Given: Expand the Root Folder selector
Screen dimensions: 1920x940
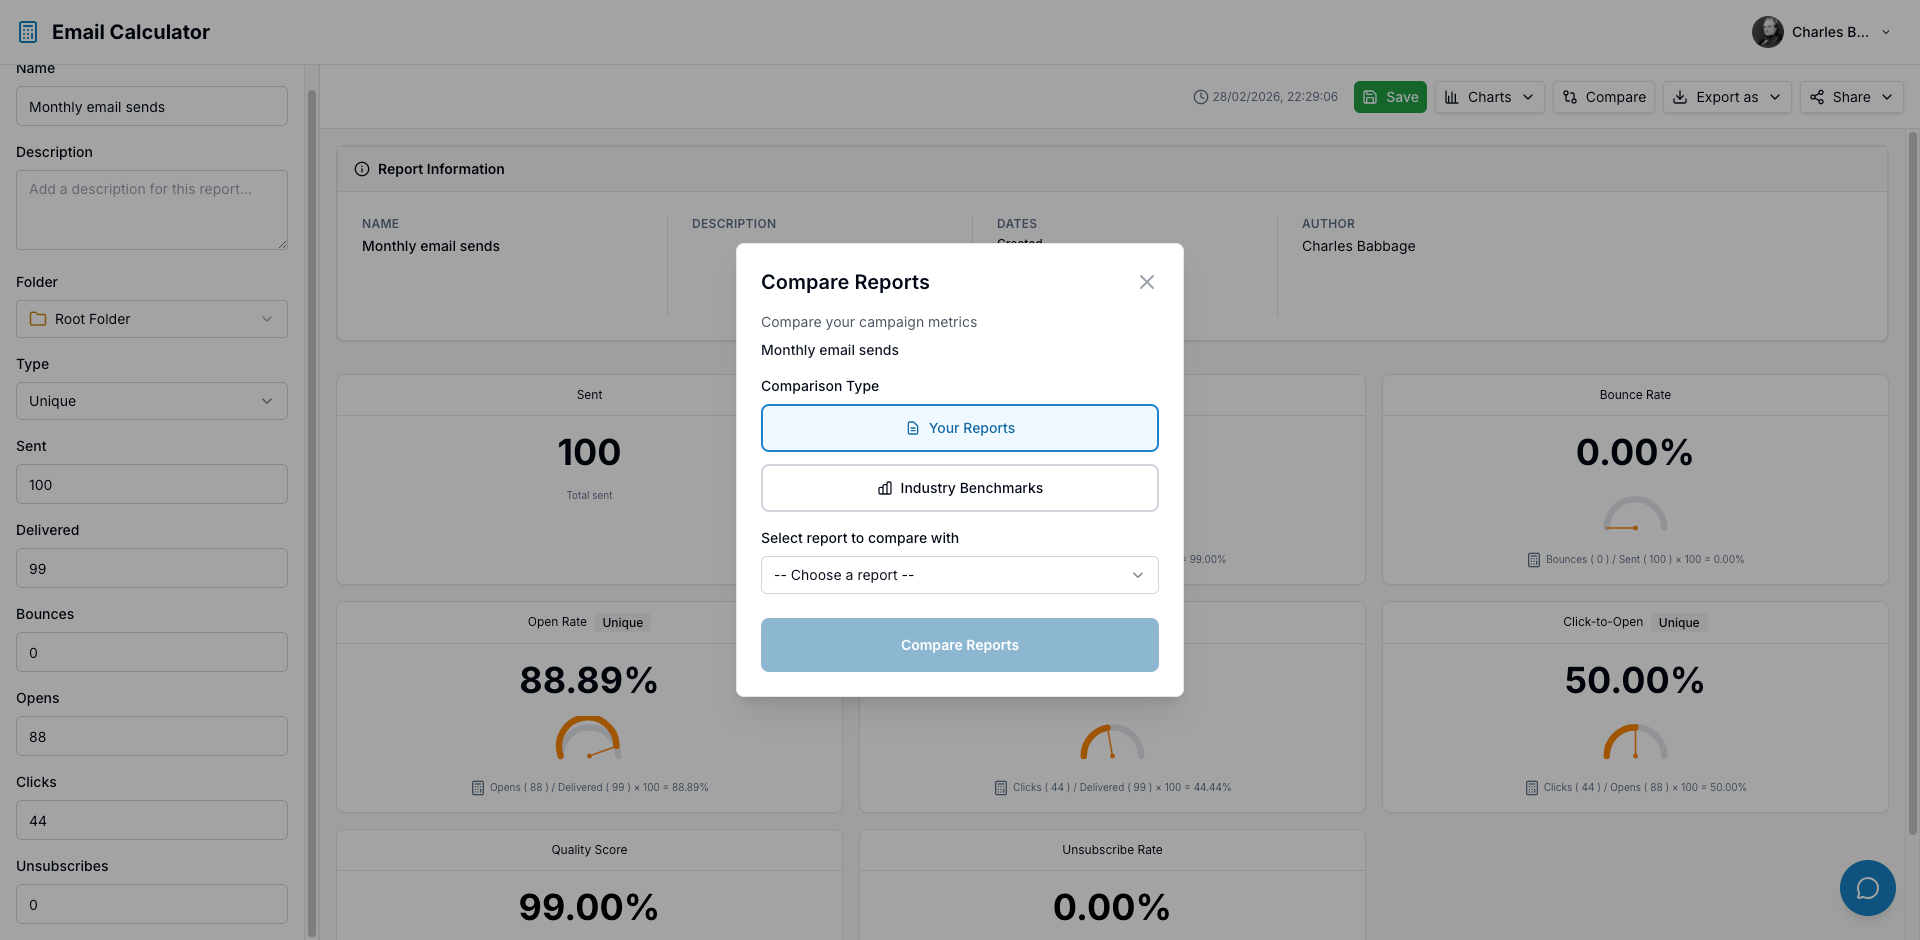Looking at the screenshot, I should [151, 318].
